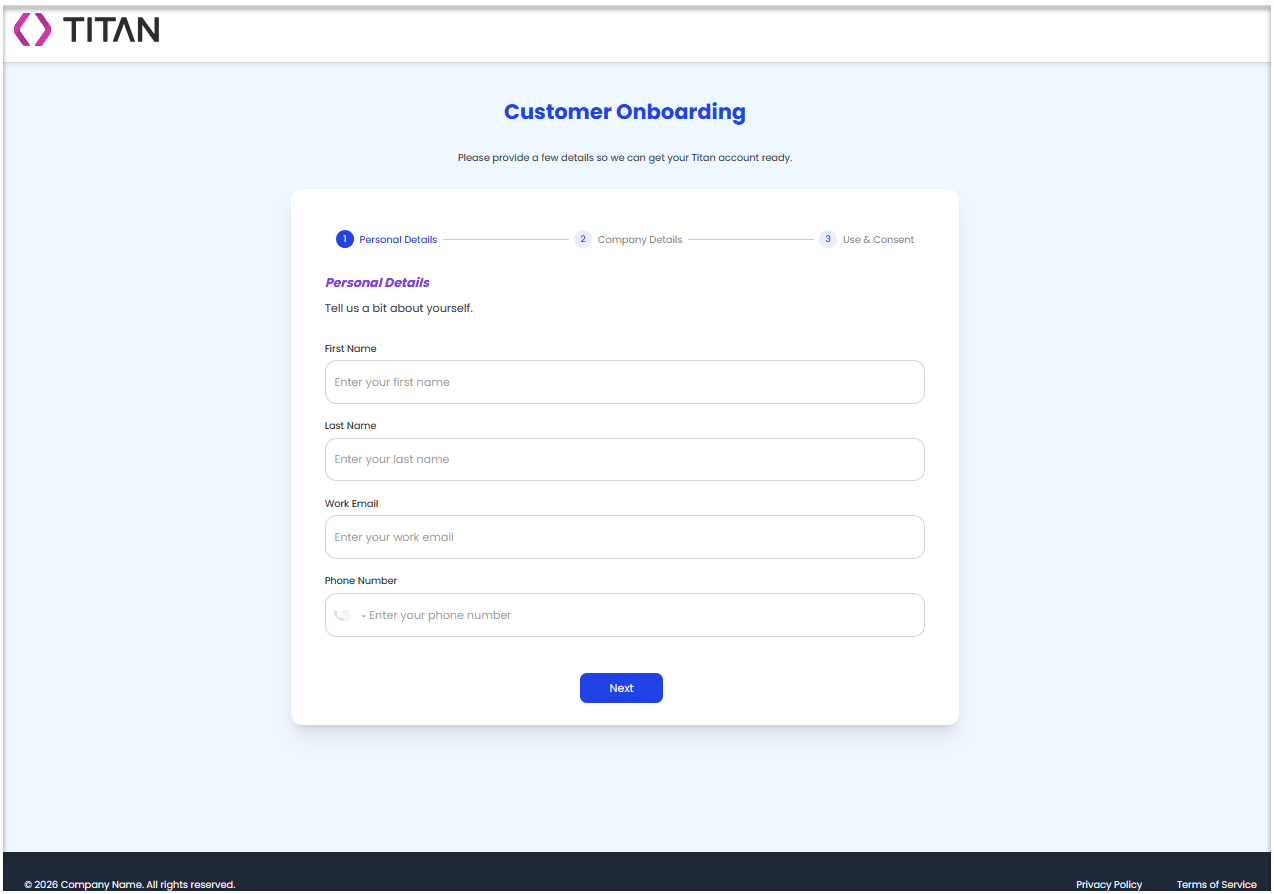
Task: Click the First Name input field
Action: [x=624, y=381]
